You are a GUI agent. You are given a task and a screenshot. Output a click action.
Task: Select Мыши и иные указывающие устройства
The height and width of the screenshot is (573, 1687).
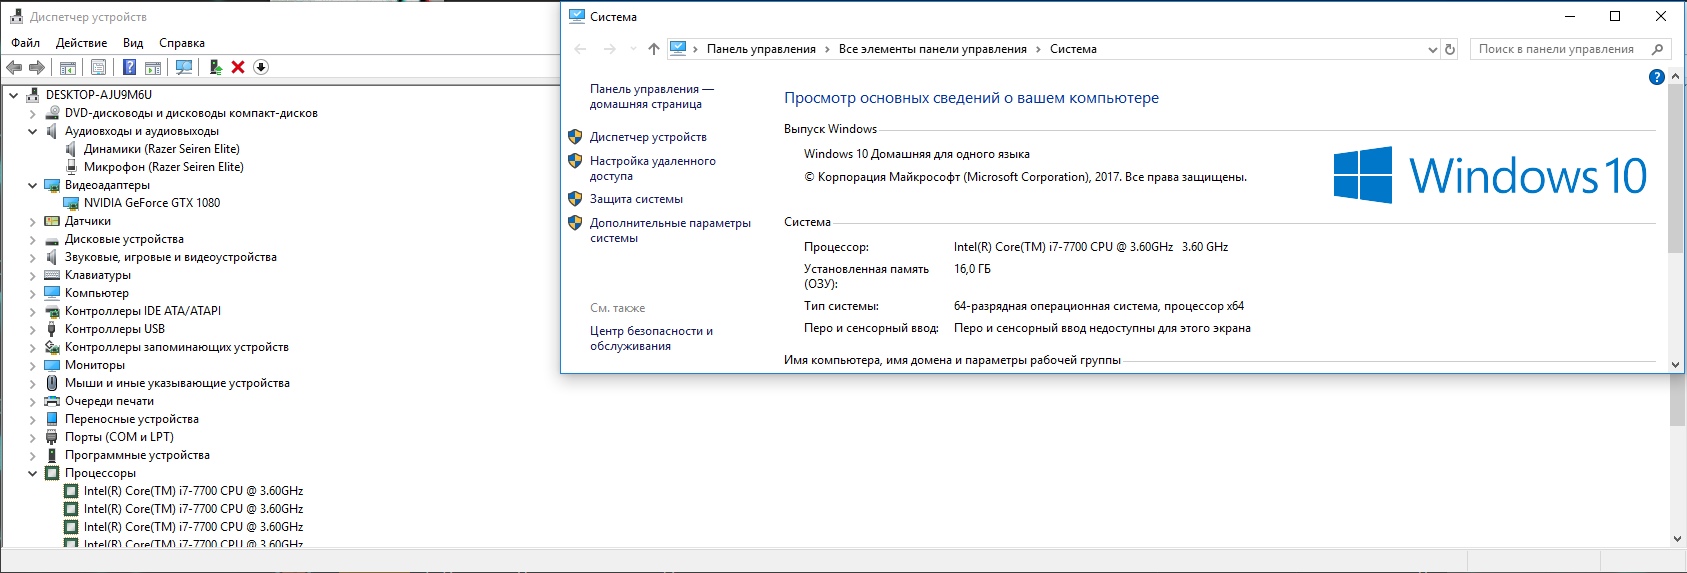tap(177, 383)
